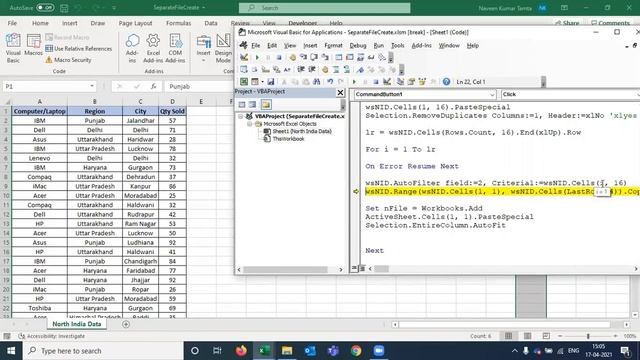Screen dimensions: 640x360
Task: Open Immediate Window icon on Debug toolbar
Action: [350, 57]
